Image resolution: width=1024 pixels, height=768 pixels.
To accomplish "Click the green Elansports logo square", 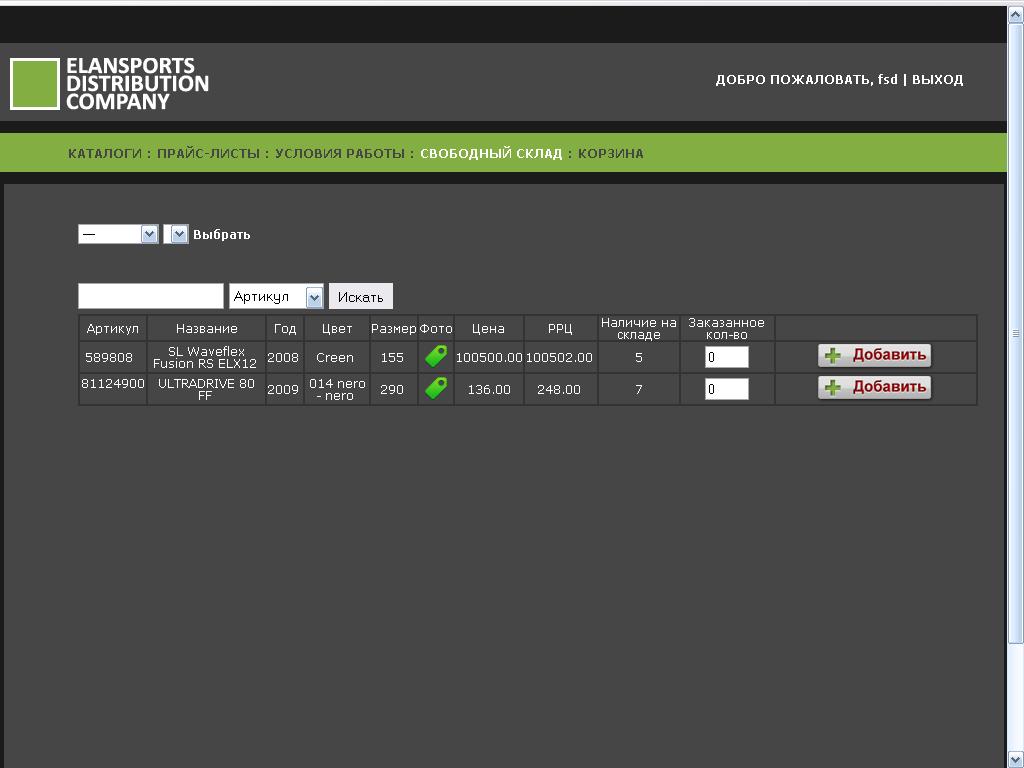I will point(35,84).
